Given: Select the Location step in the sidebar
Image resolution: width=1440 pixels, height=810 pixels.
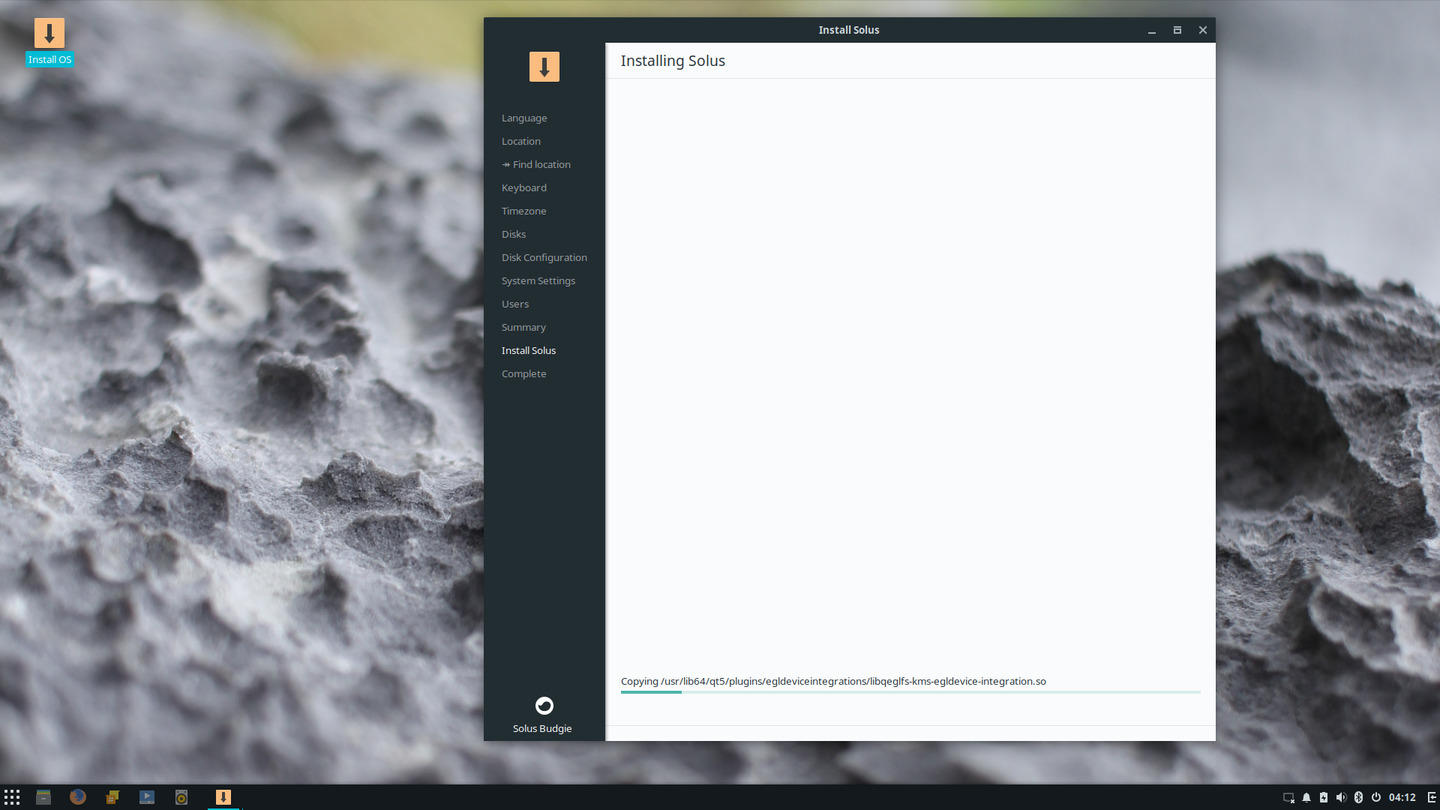Looking at the screenshot, I should coord(521,141).
